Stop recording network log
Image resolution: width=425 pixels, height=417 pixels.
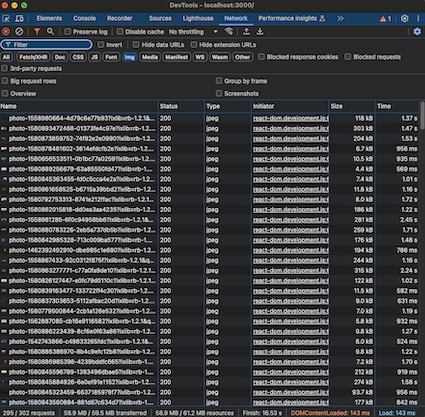6,32
